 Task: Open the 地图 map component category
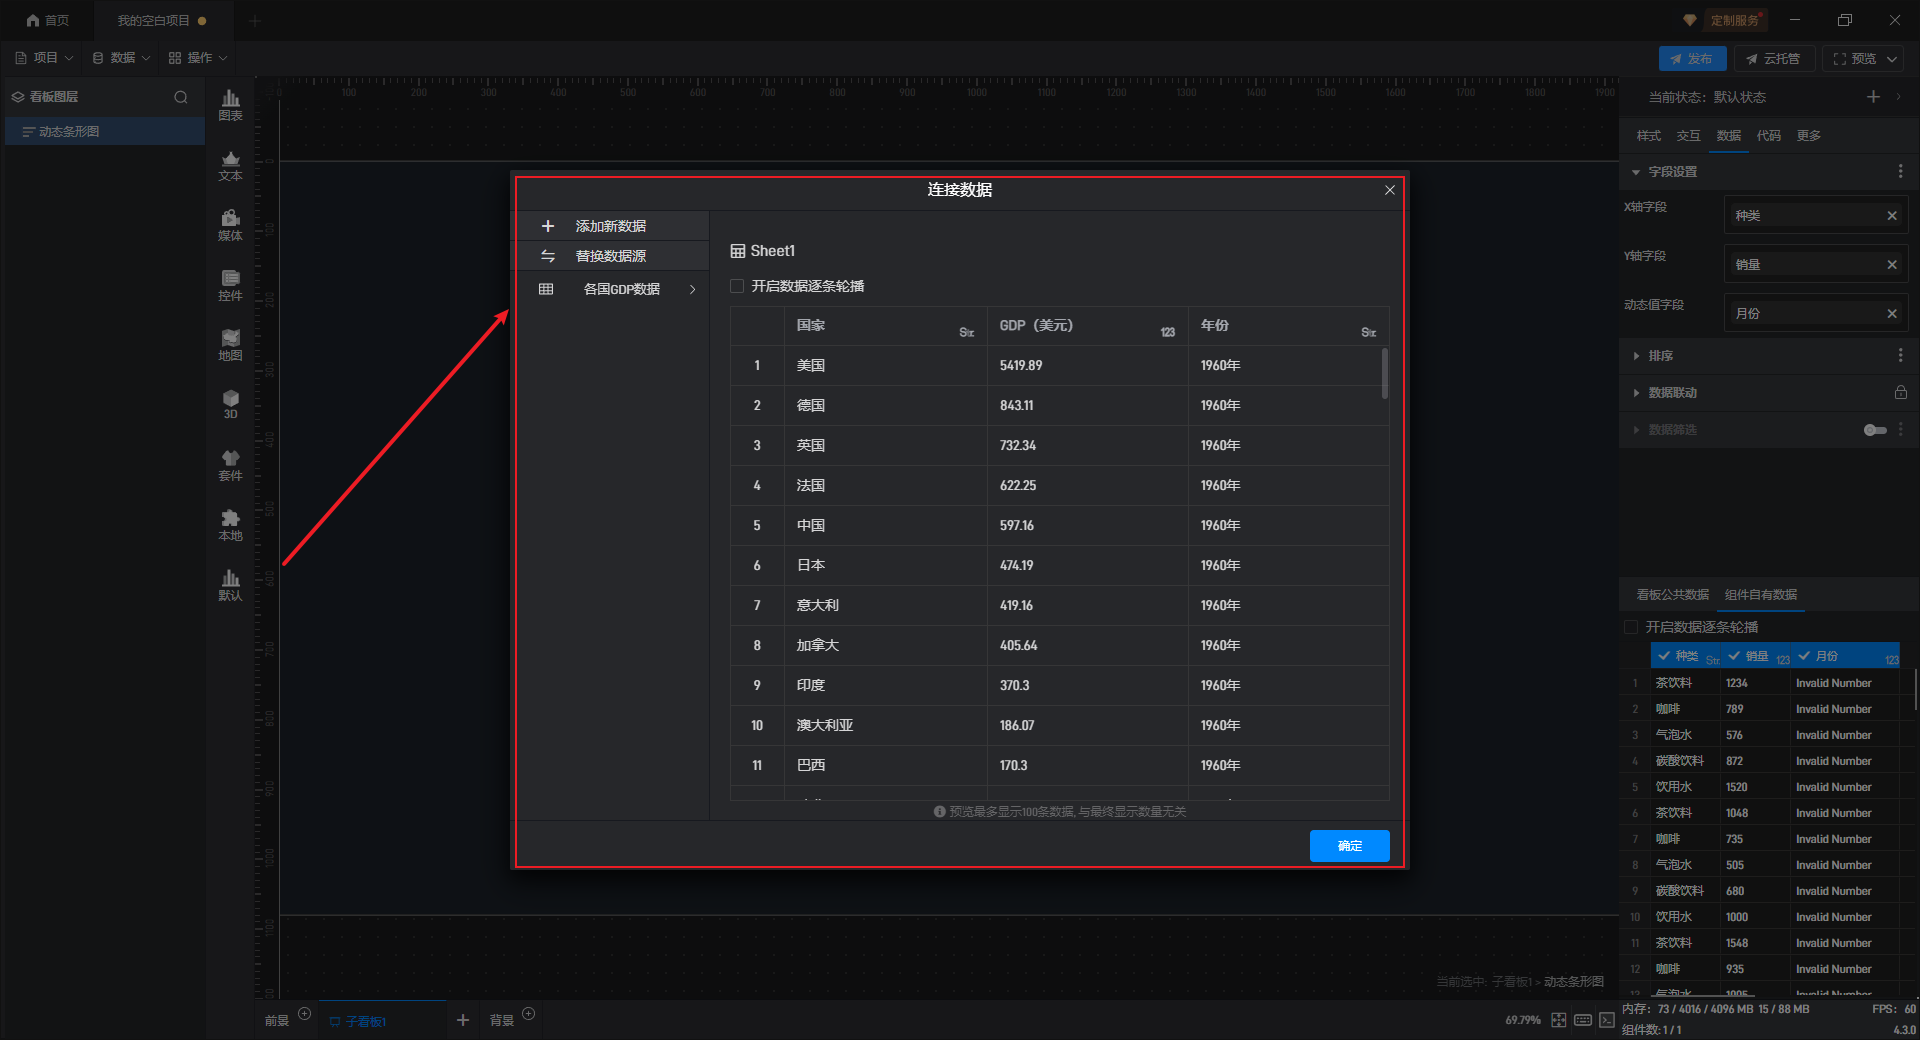click(230, 345)
